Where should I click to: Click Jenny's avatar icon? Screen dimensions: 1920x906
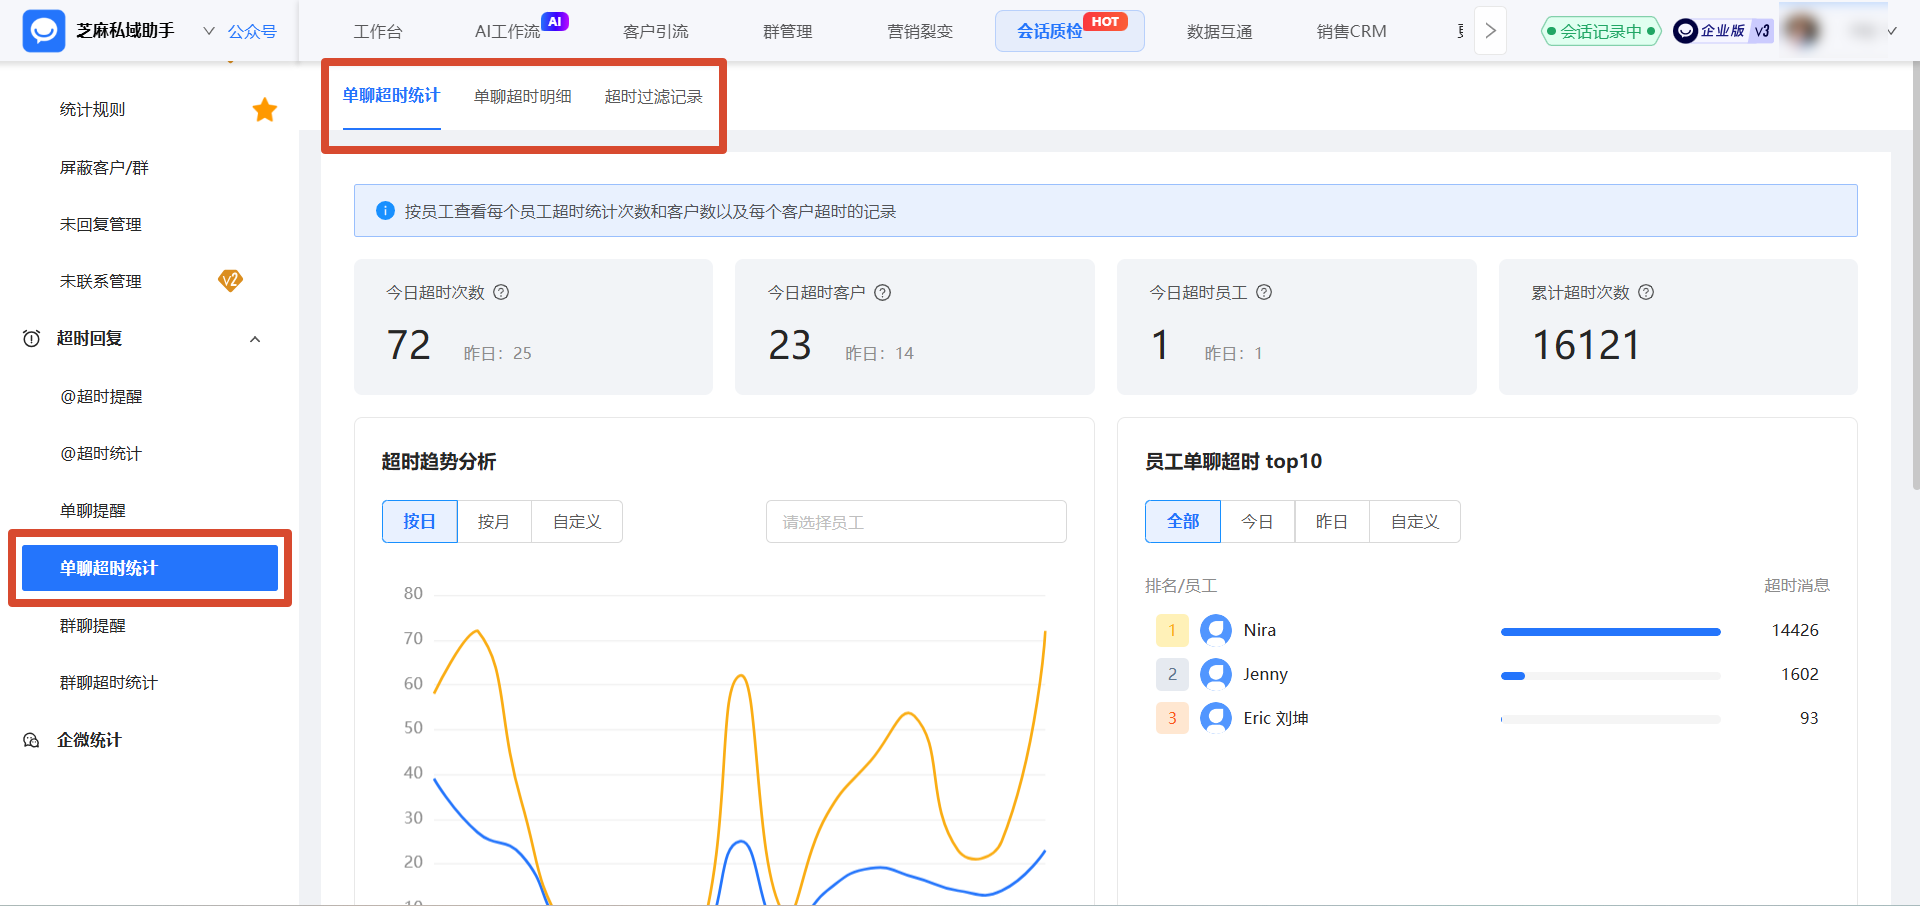coord(1216,674)
